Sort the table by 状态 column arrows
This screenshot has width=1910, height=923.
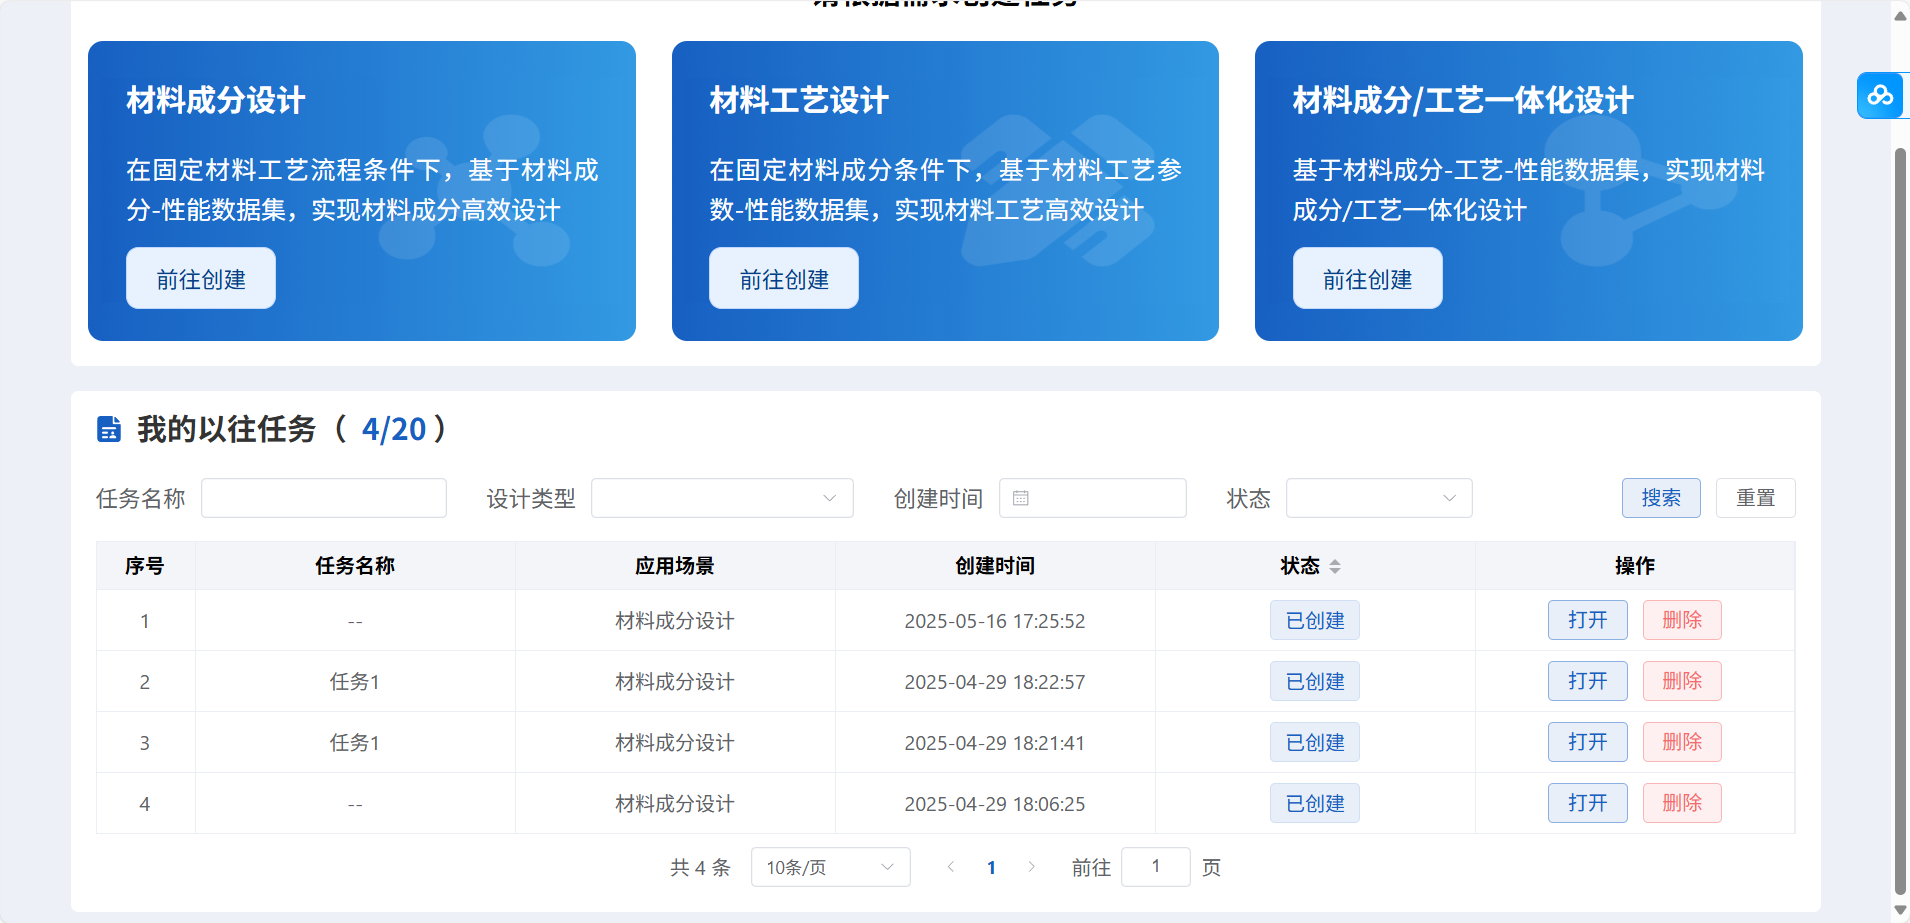coord(1334,566)
